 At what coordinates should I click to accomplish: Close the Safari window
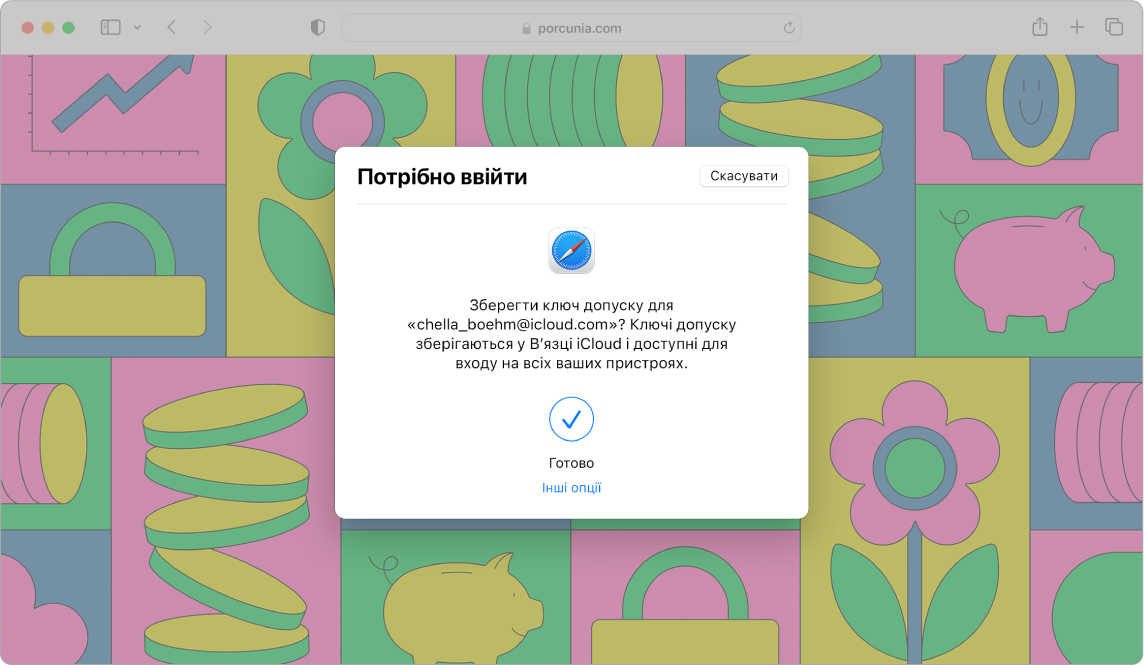pyautogui.click(x=28, y=28)
